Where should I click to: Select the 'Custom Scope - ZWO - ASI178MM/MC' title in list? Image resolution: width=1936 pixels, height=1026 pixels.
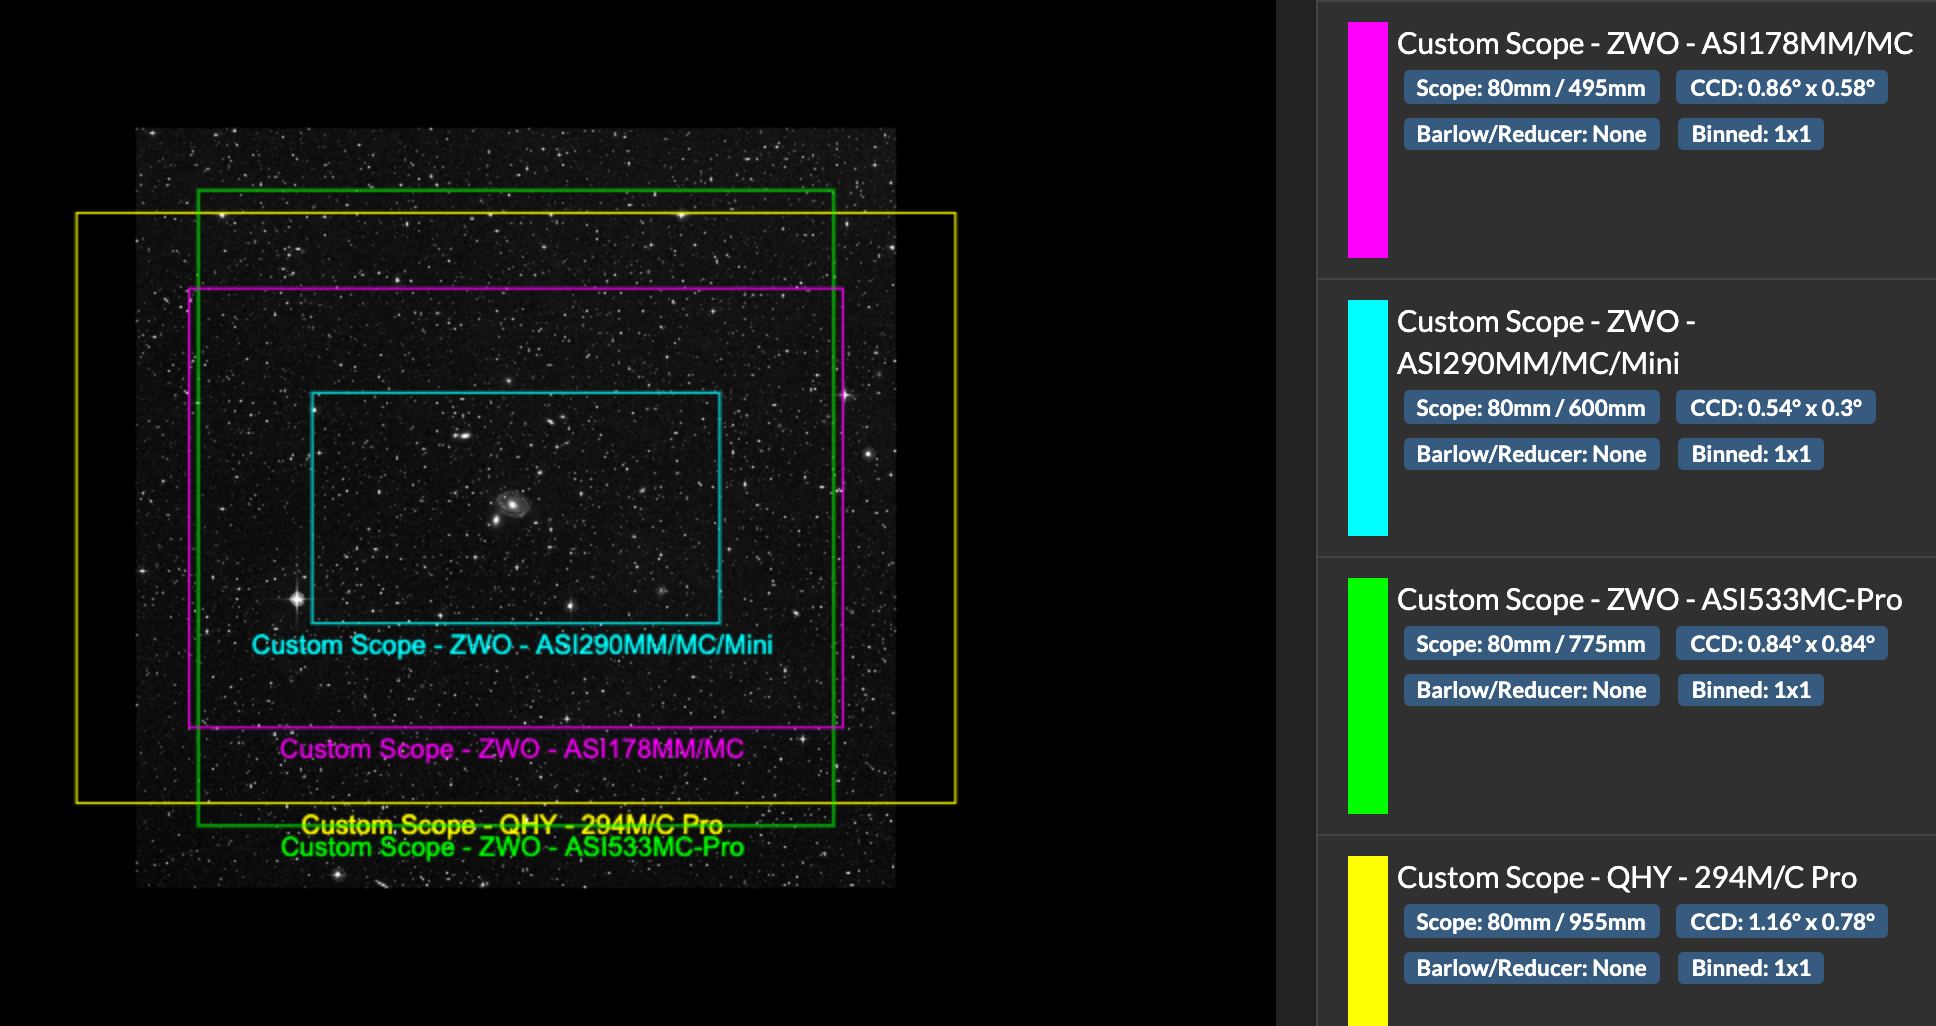tap(1655, 44)
